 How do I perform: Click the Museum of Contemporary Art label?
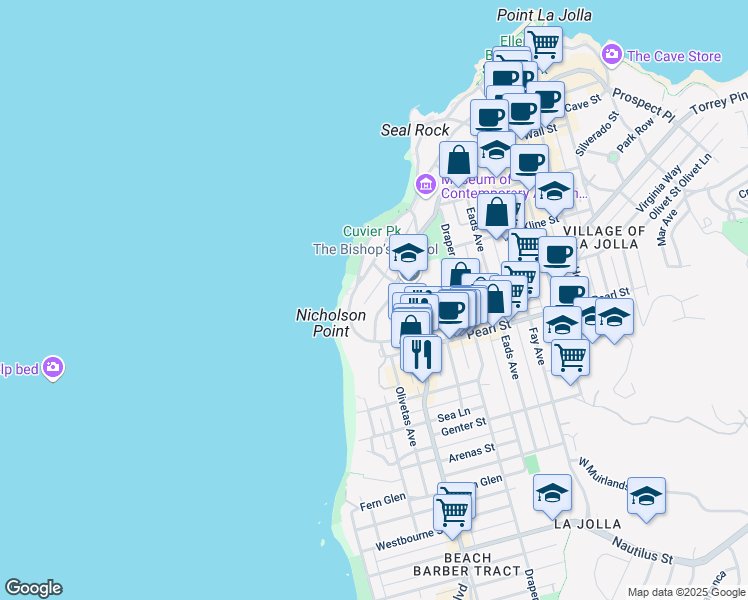coord(513,187)
